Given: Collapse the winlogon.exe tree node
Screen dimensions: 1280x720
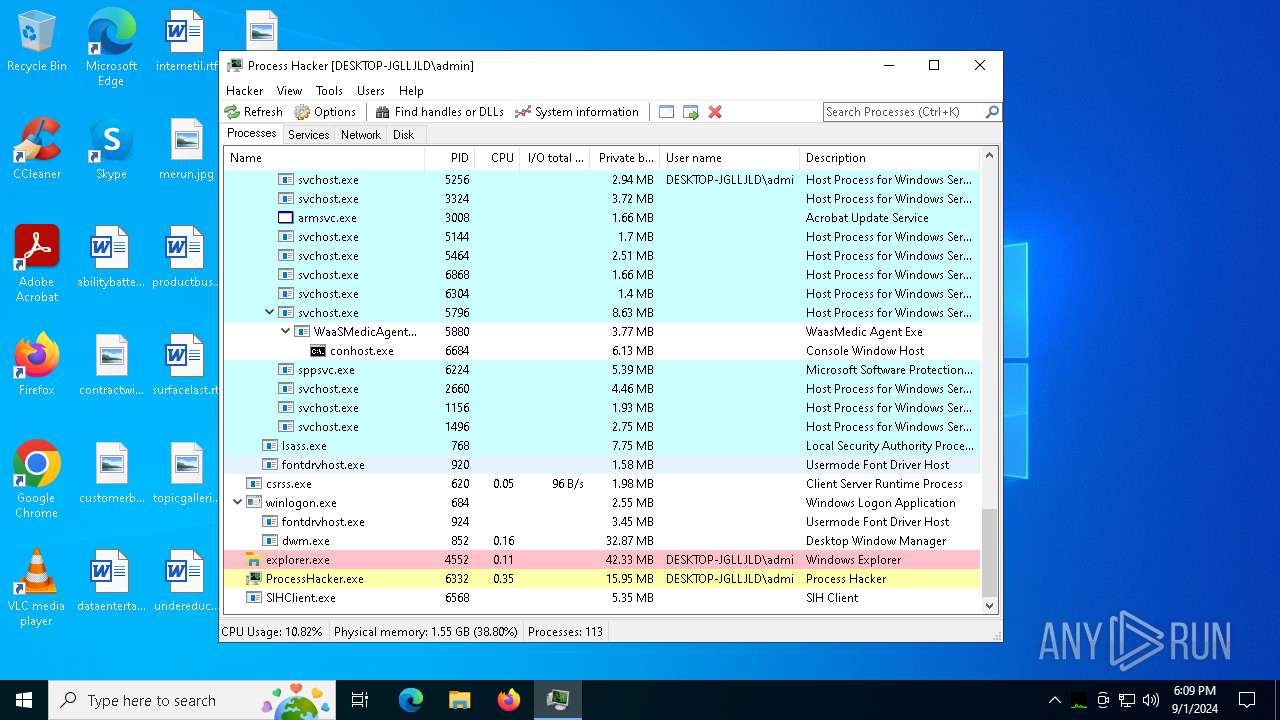Looking at the screenshot, I should 237,503.
